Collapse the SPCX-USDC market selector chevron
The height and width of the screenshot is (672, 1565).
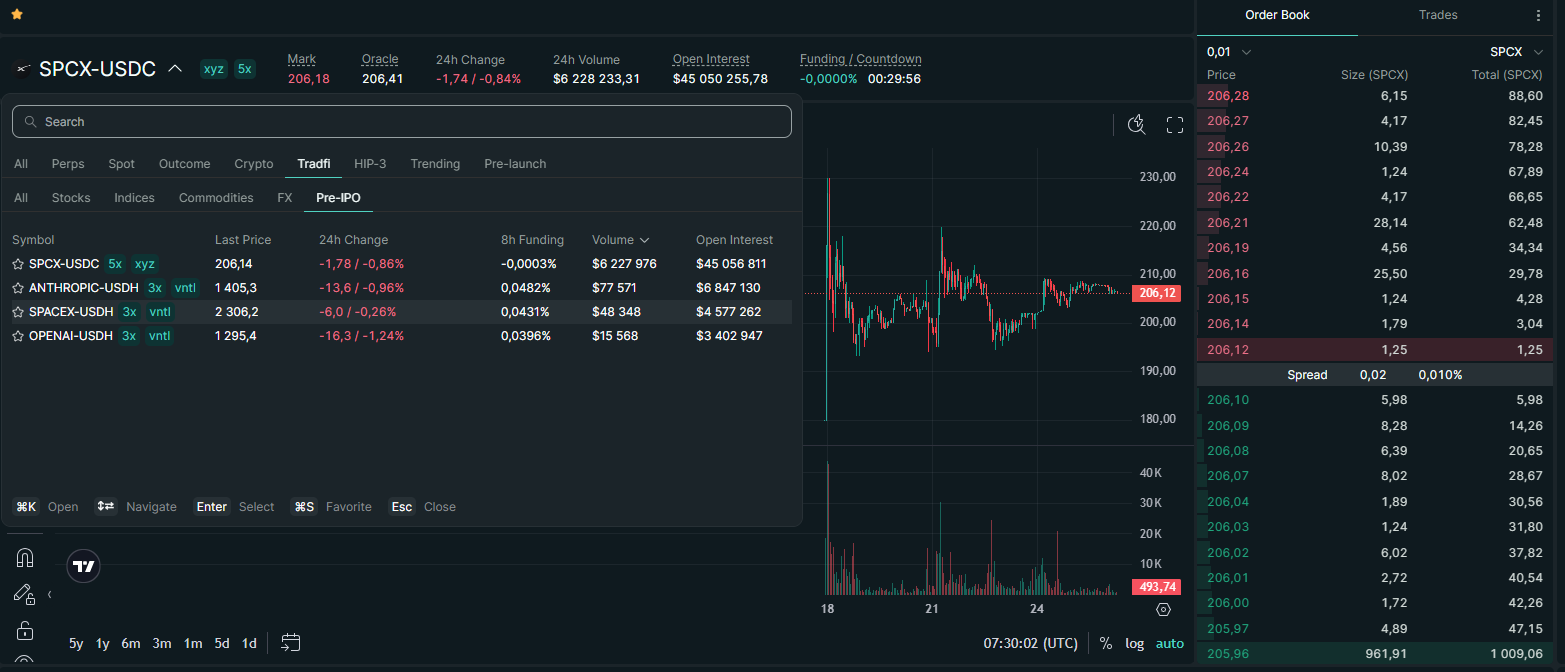point(175,69)
